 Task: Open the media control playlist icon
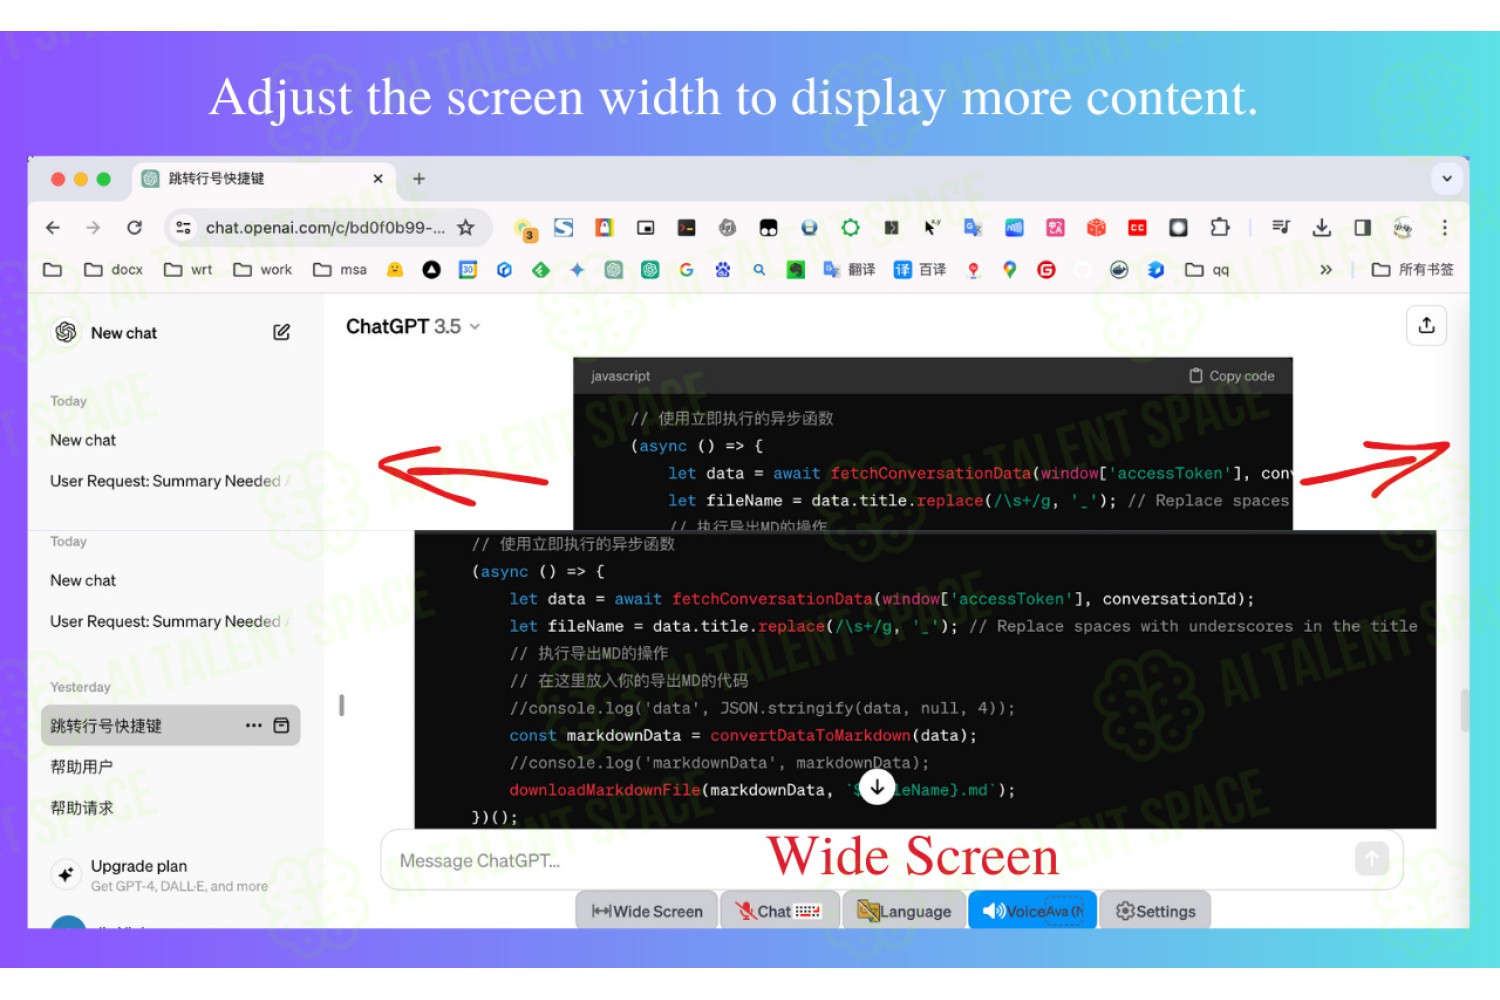pos(1281,228)
